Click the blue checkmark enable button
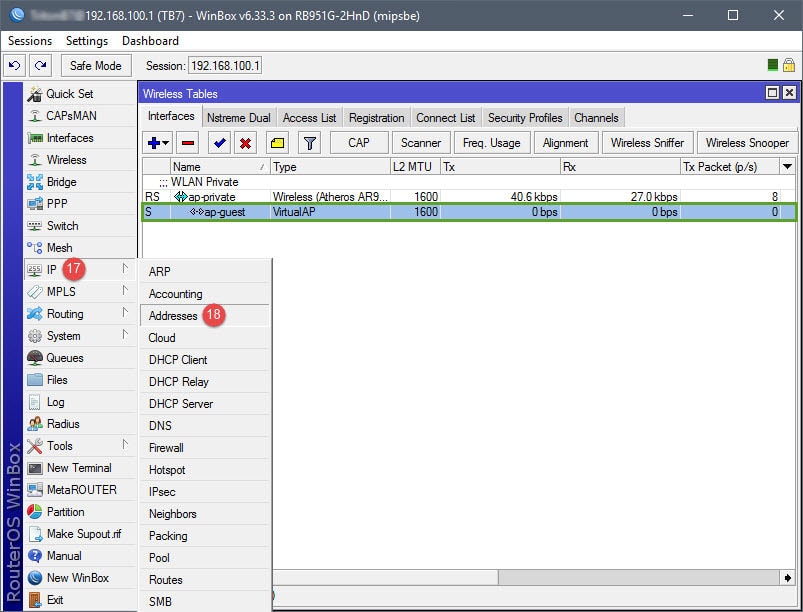This screenshot has width=803, height=612. coord(220,143)
